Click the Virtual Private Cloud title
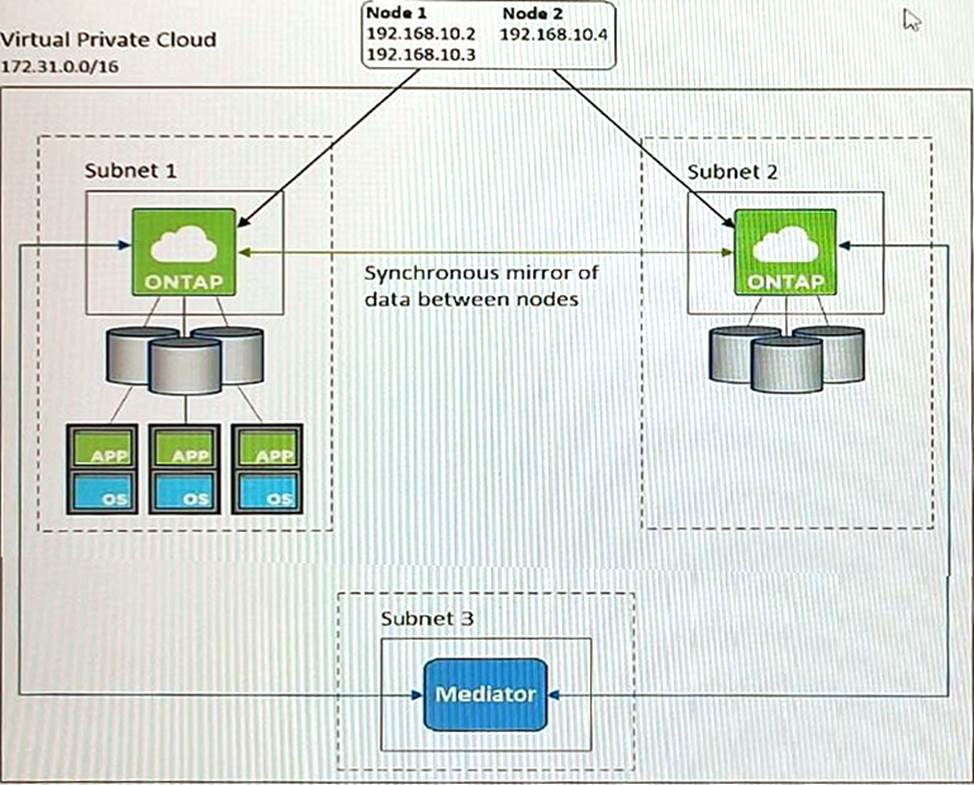Image resolution: width=974 pixels, height=785 pixels. coord(108,40)
